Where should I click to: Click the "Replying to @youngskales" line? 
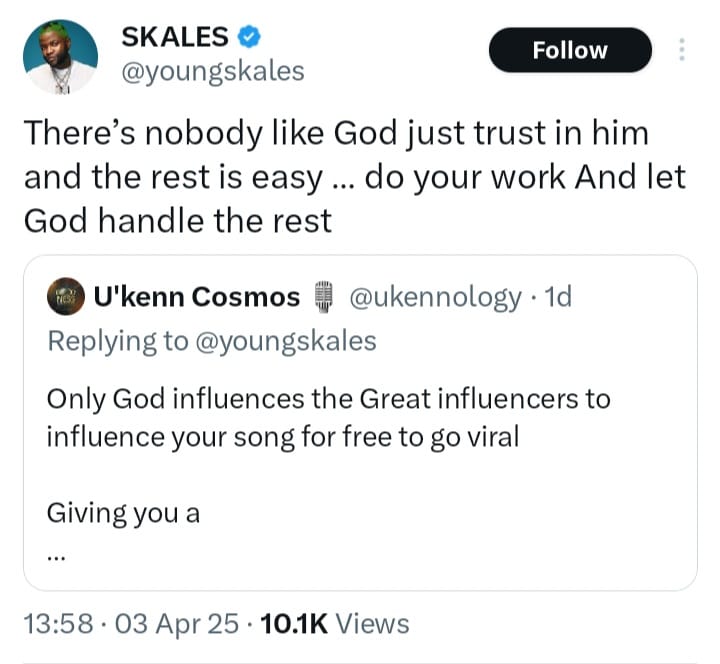(x=212, y=341)
